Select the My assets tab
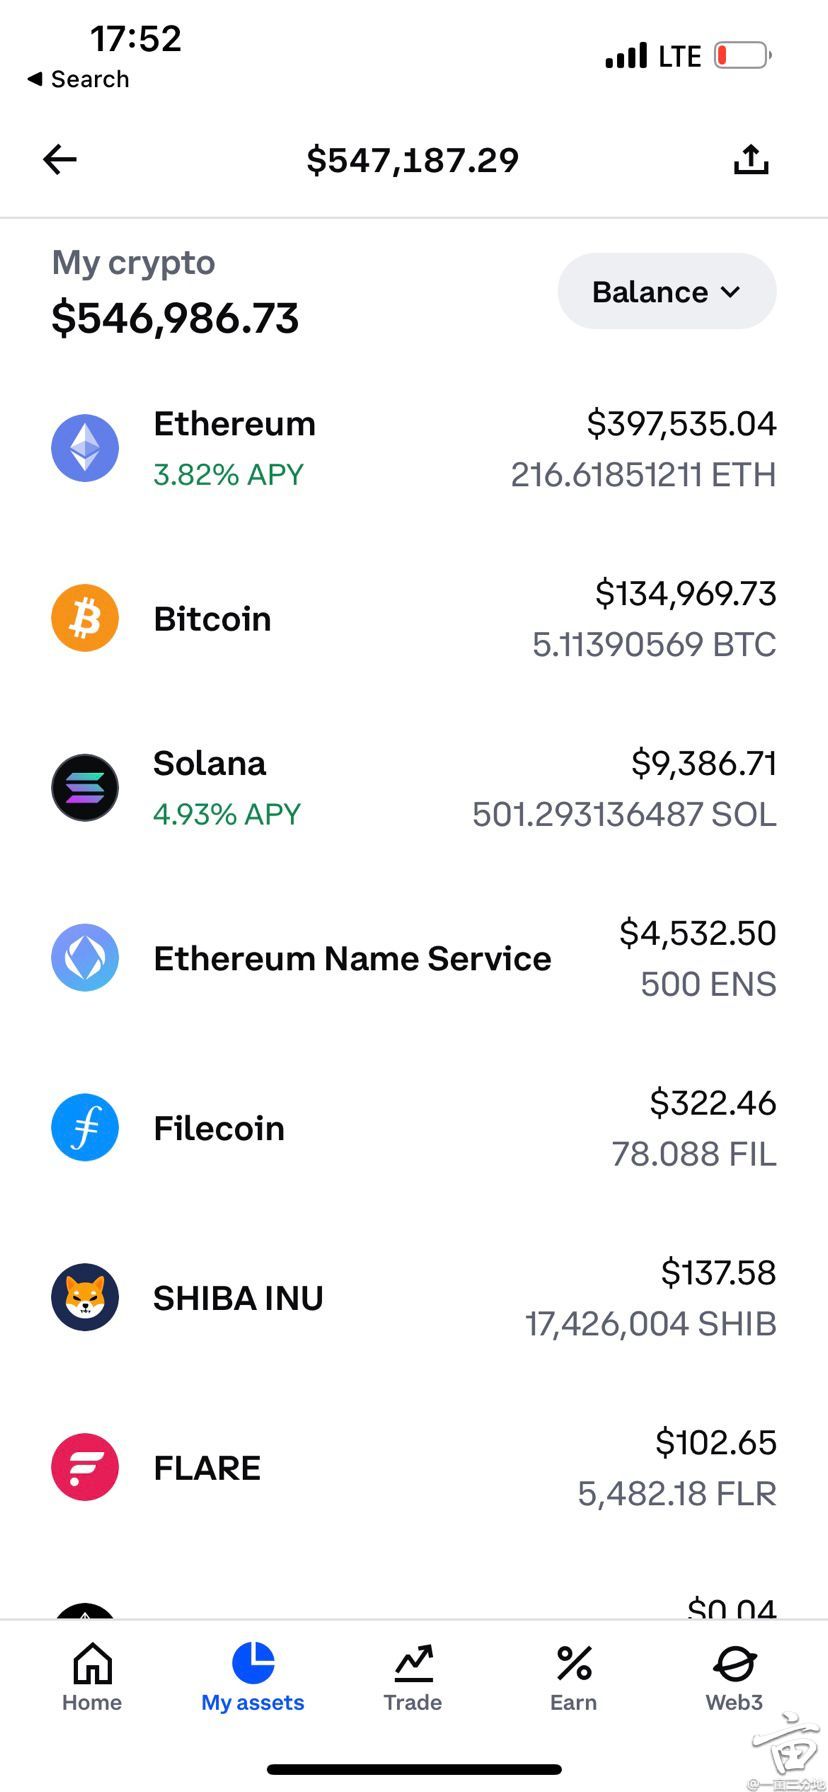The height and width of the screenshot is (1792, 828). point(253,1678)
